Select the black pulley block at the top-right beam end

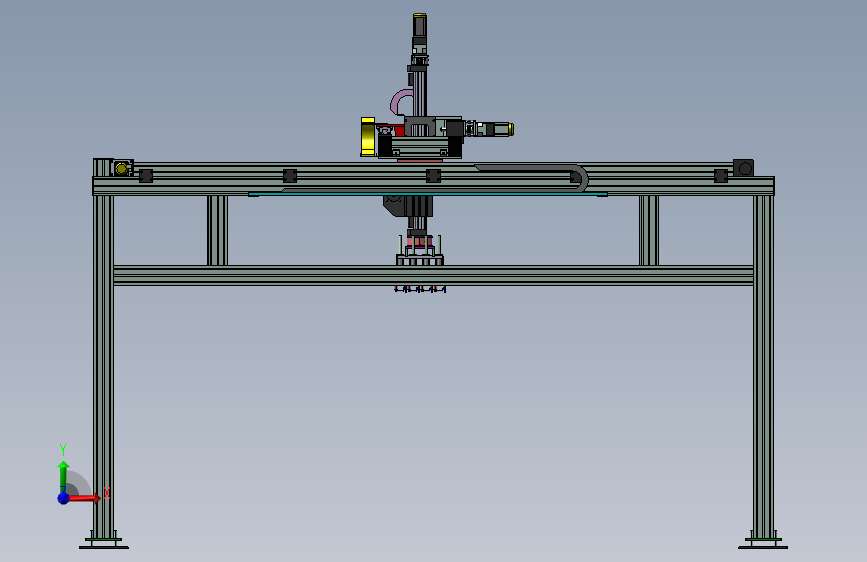point(744,168)
